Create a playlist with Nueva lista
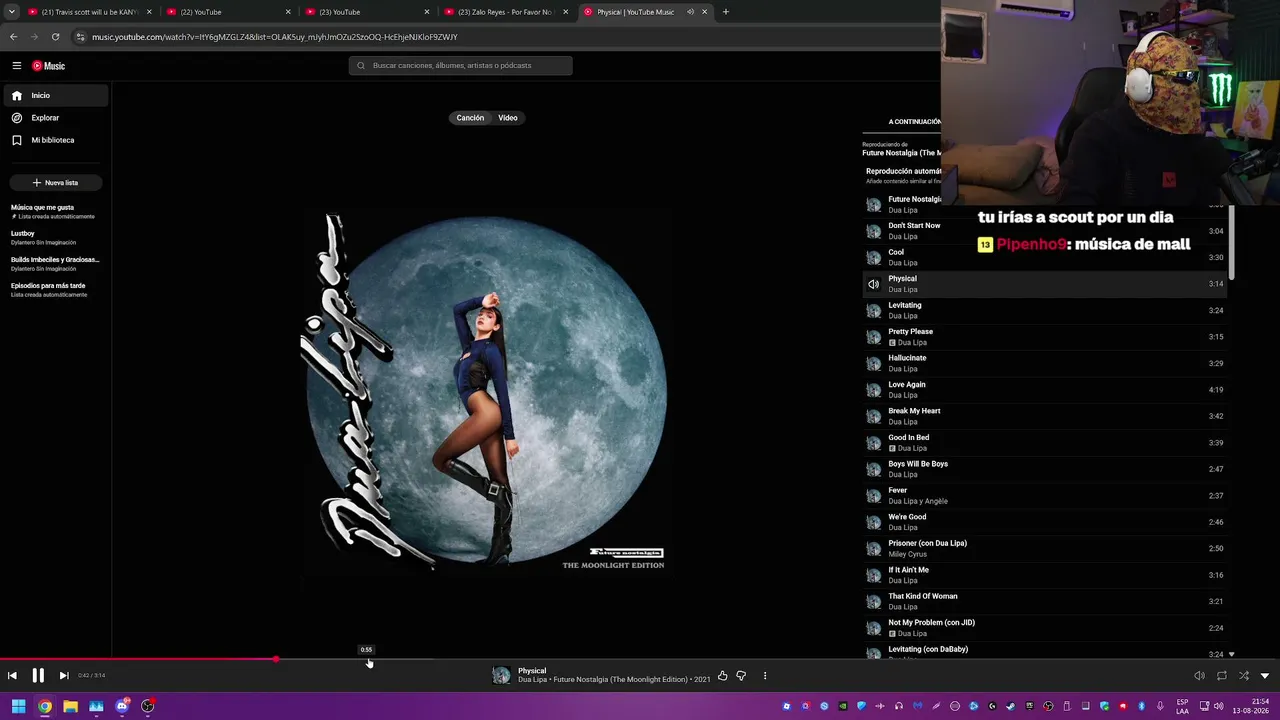This screenshot has height=720, width=1280. (x=56, y=183)
